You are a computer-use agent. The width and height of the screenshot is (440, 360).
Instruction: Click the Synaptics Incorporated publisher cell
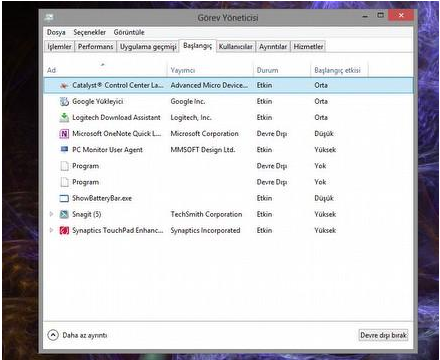pos(205,230)
